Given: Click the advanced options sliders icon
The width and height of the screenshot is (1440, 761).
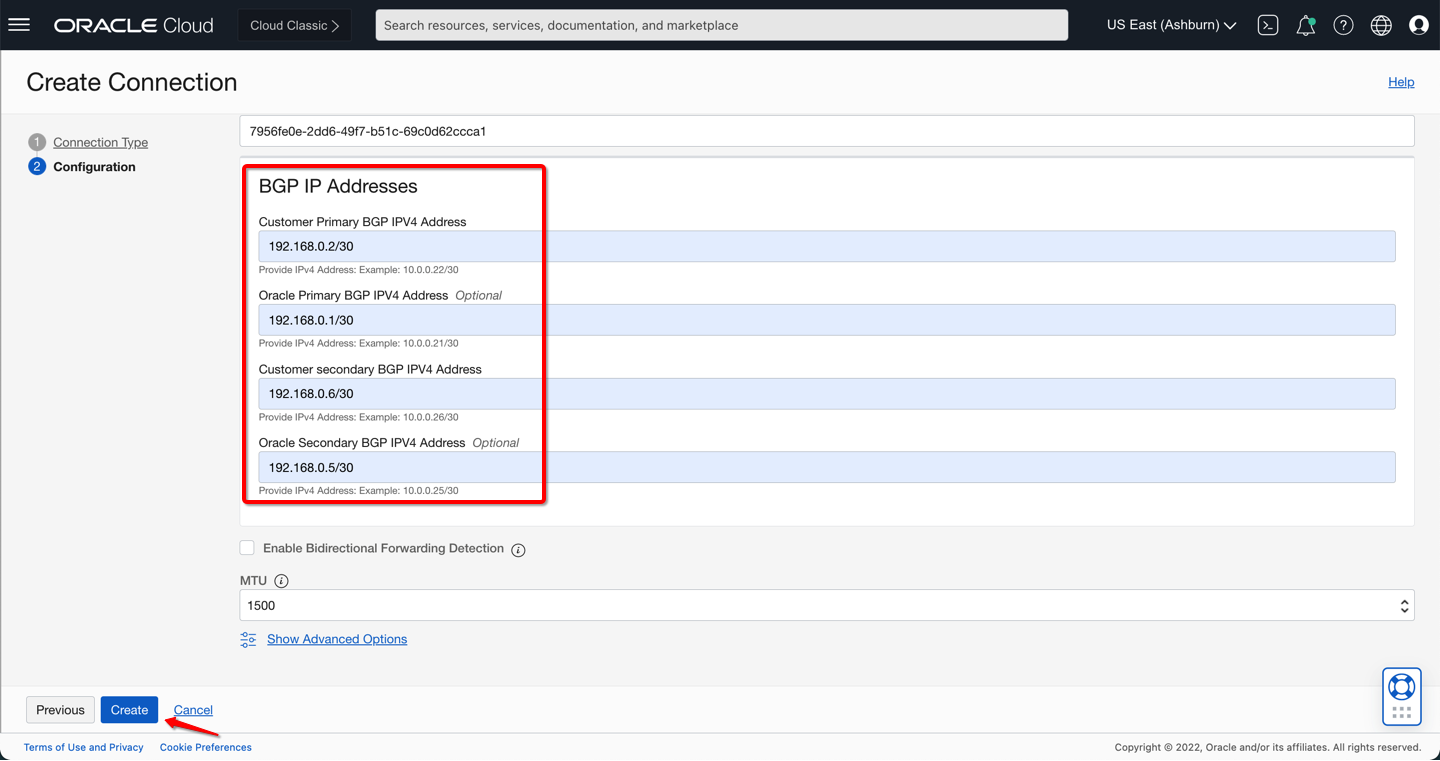Looking at the screenshot, I should pyautogui.click(x=248, y=640).
